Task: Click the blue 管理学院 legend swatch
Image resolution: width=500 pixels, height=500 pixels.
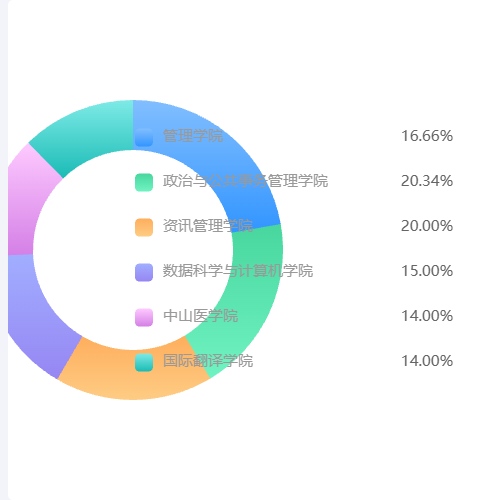Action: [144, 137]
